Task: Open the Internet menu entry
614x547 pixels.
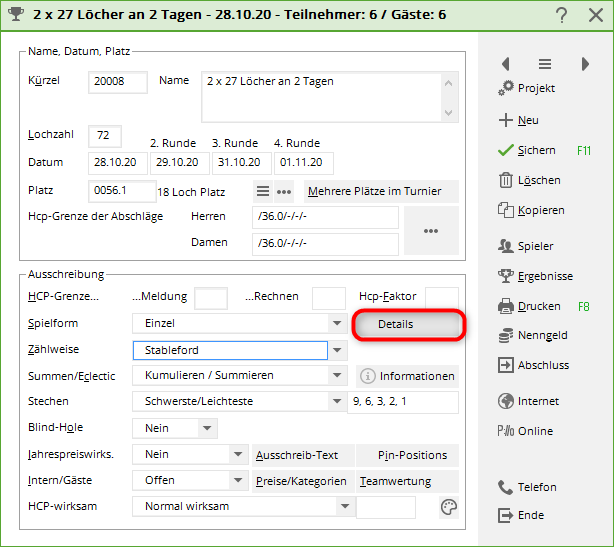Action: click(537, 401)
